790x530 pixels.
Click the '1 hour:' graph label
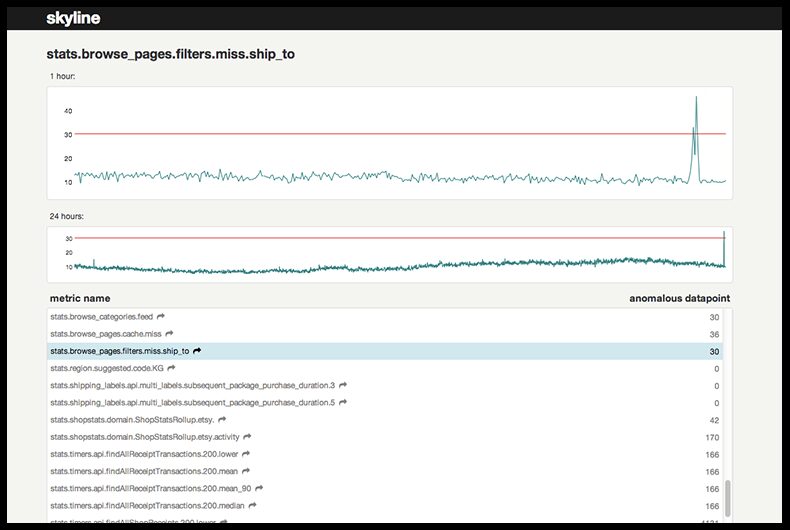pyautogui.click(x=62, y=76)
